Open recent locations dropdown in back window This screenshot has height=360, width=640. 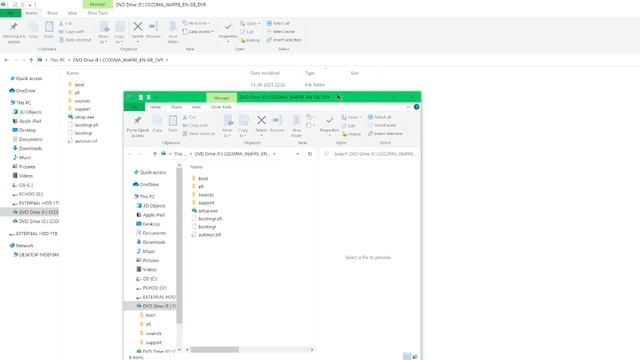[x=24, y=60]
